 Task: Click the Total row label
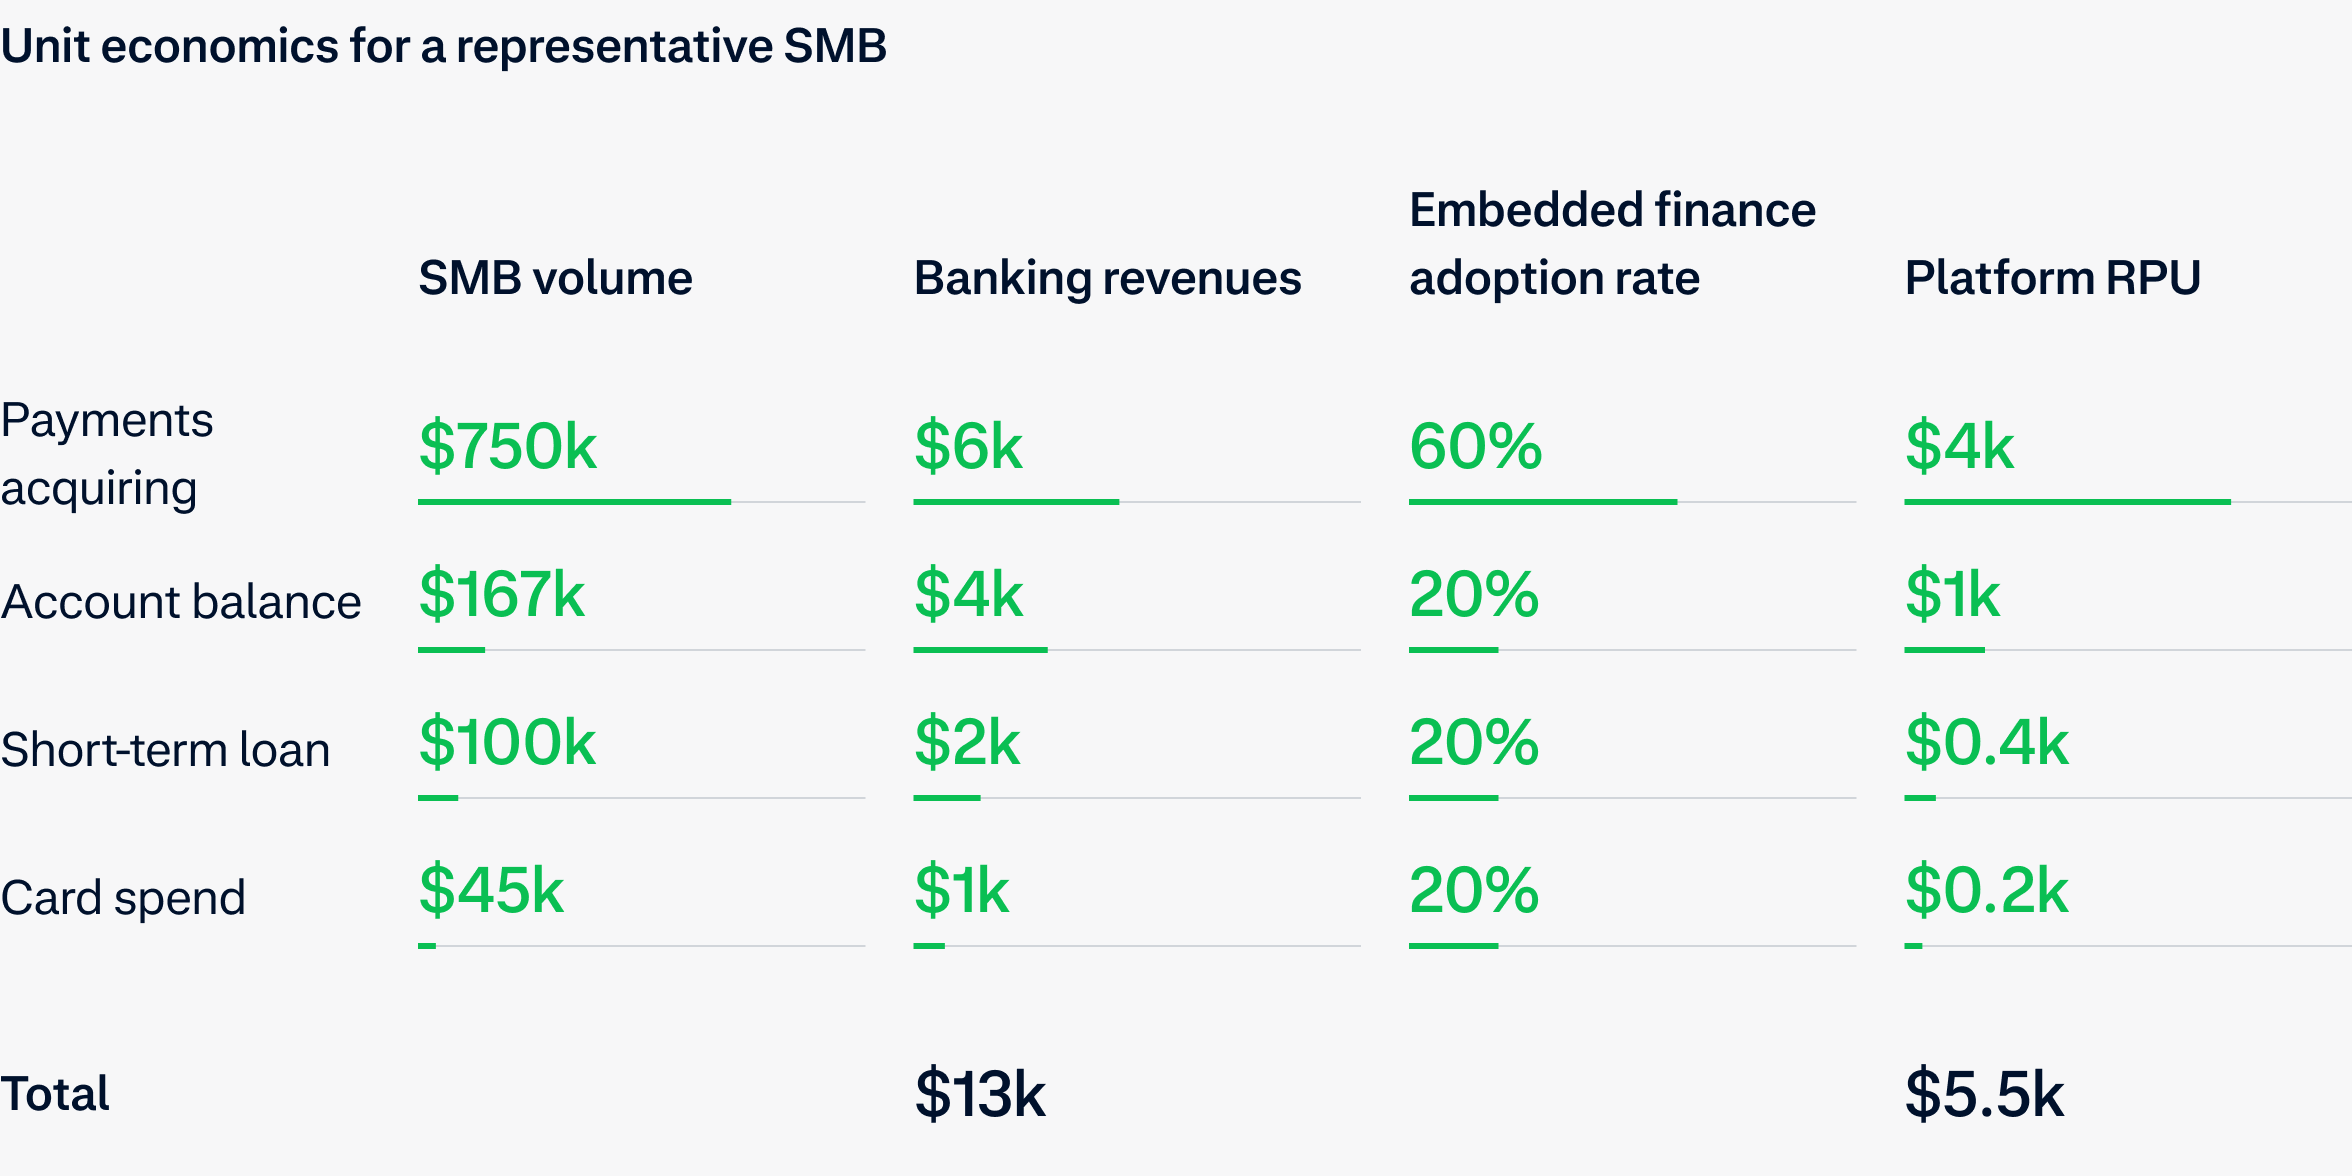tap(55, 1094)
